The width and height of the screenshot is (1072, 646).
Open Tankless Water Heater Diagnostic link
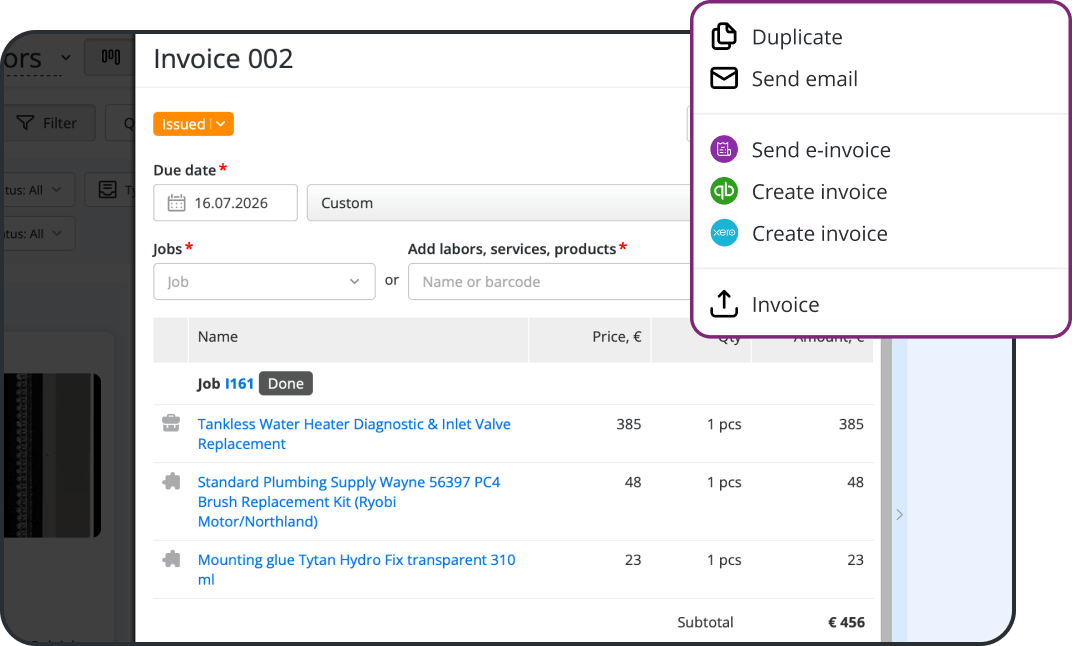coord(354,433)
